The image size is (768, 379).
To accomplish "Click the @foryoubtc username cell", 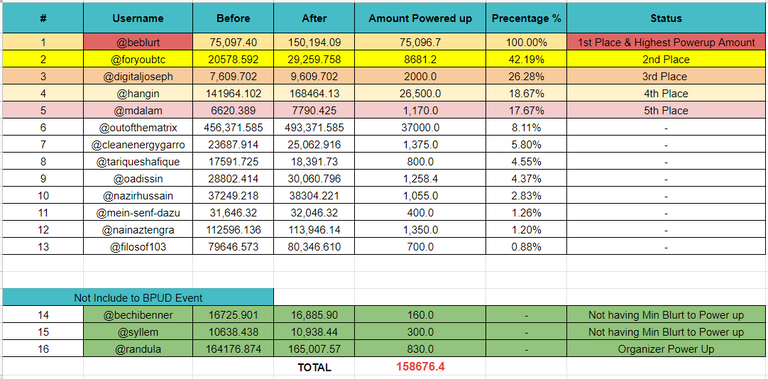I will (138, 60).
